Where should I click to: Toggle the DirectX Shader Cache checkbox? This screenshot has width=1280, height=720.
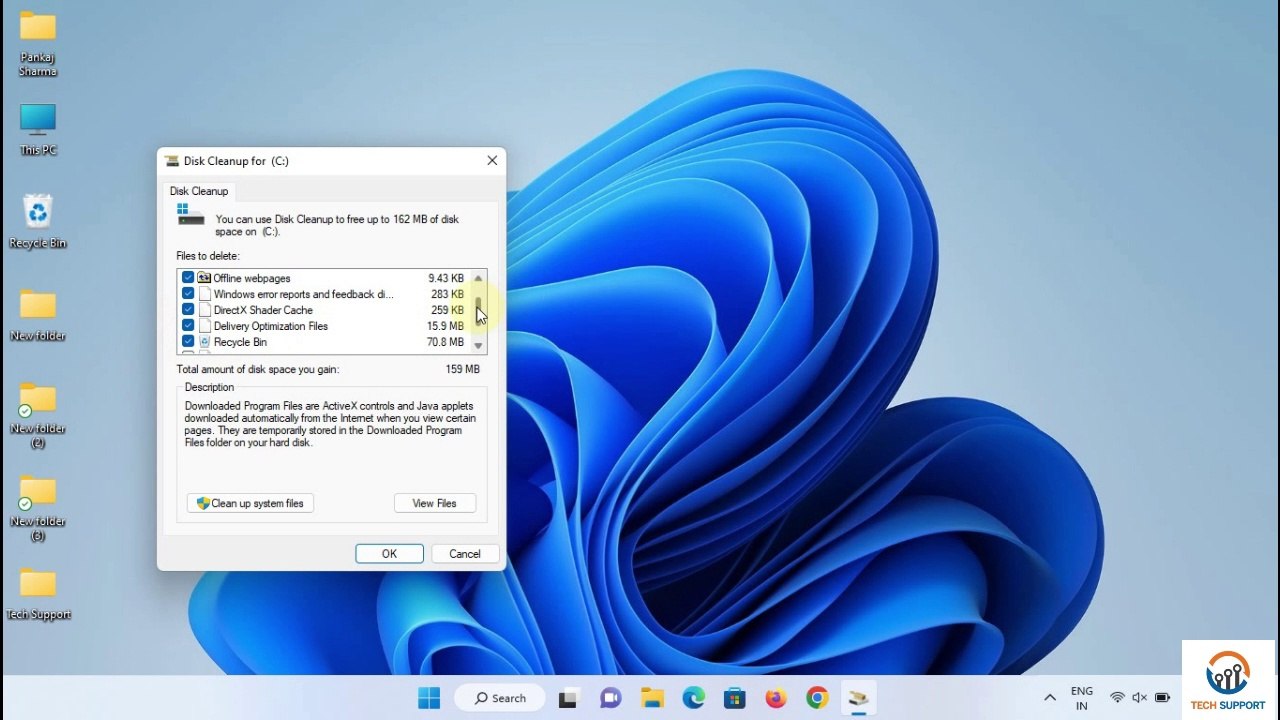(188, 310)
